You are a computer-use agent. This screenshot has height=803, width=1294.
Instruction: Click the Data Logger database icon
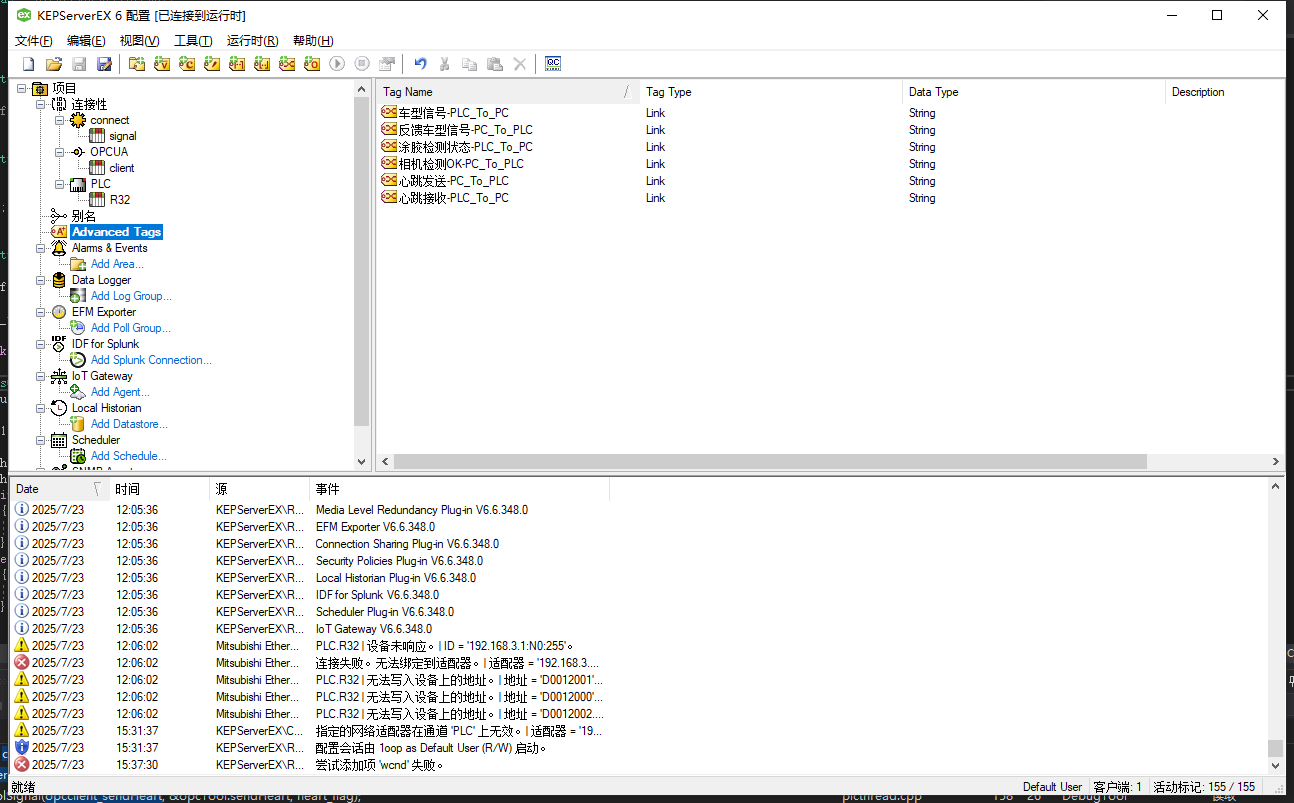click(59, 280)
